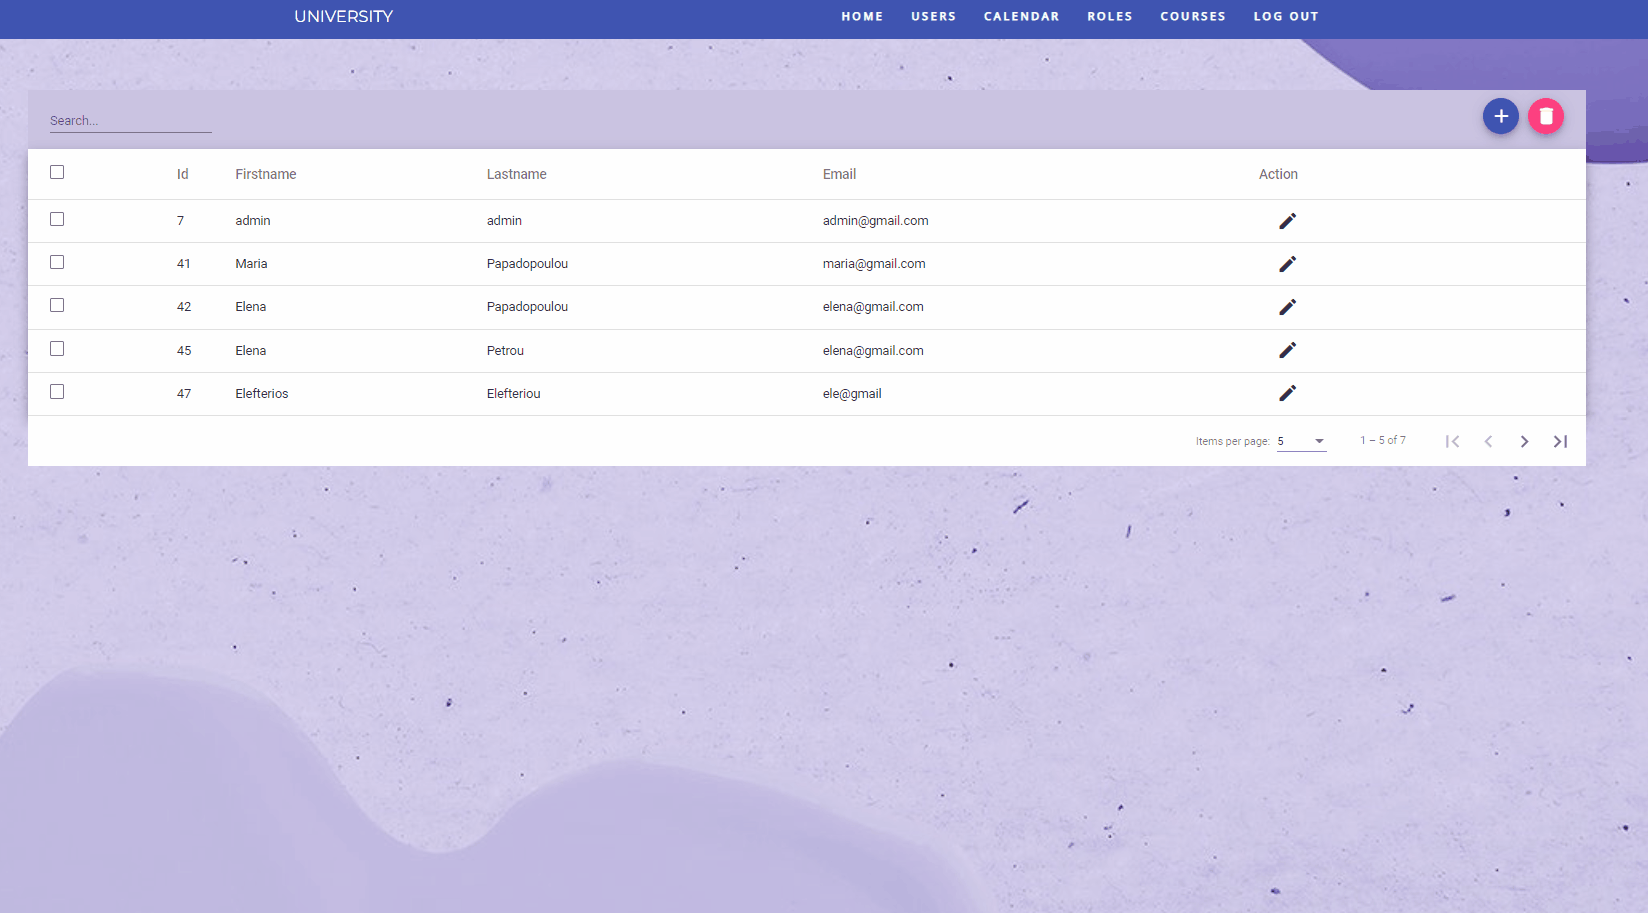Jump to last page of table

[1560, 441]
